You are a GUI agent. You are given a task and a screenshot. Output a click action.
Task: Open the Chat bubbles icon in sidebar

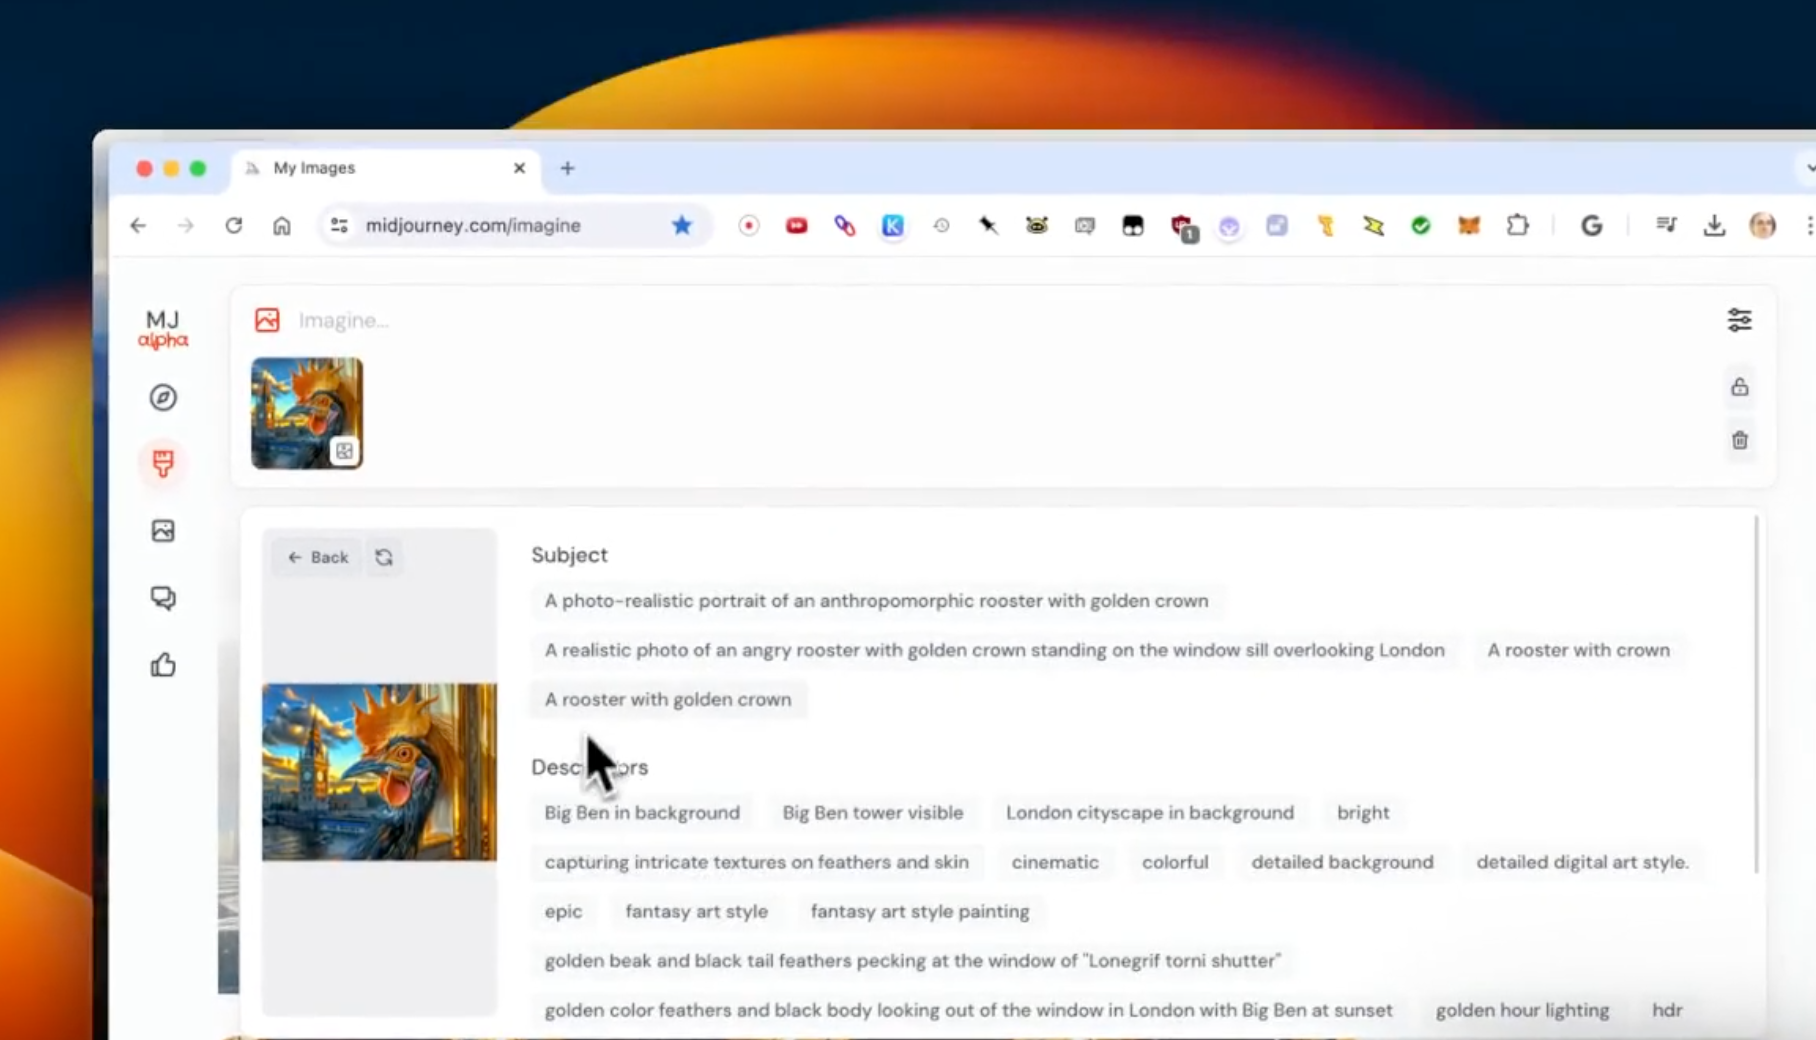[x=163, y=598]
